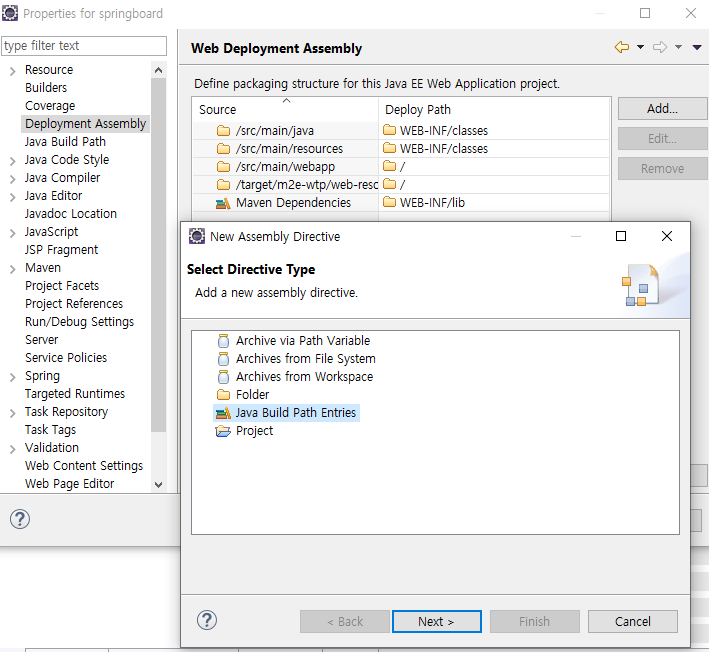Screen dimensions: 709x652
Task: Click the tree scrollbar up arrow
Action: tap(158, 70)
